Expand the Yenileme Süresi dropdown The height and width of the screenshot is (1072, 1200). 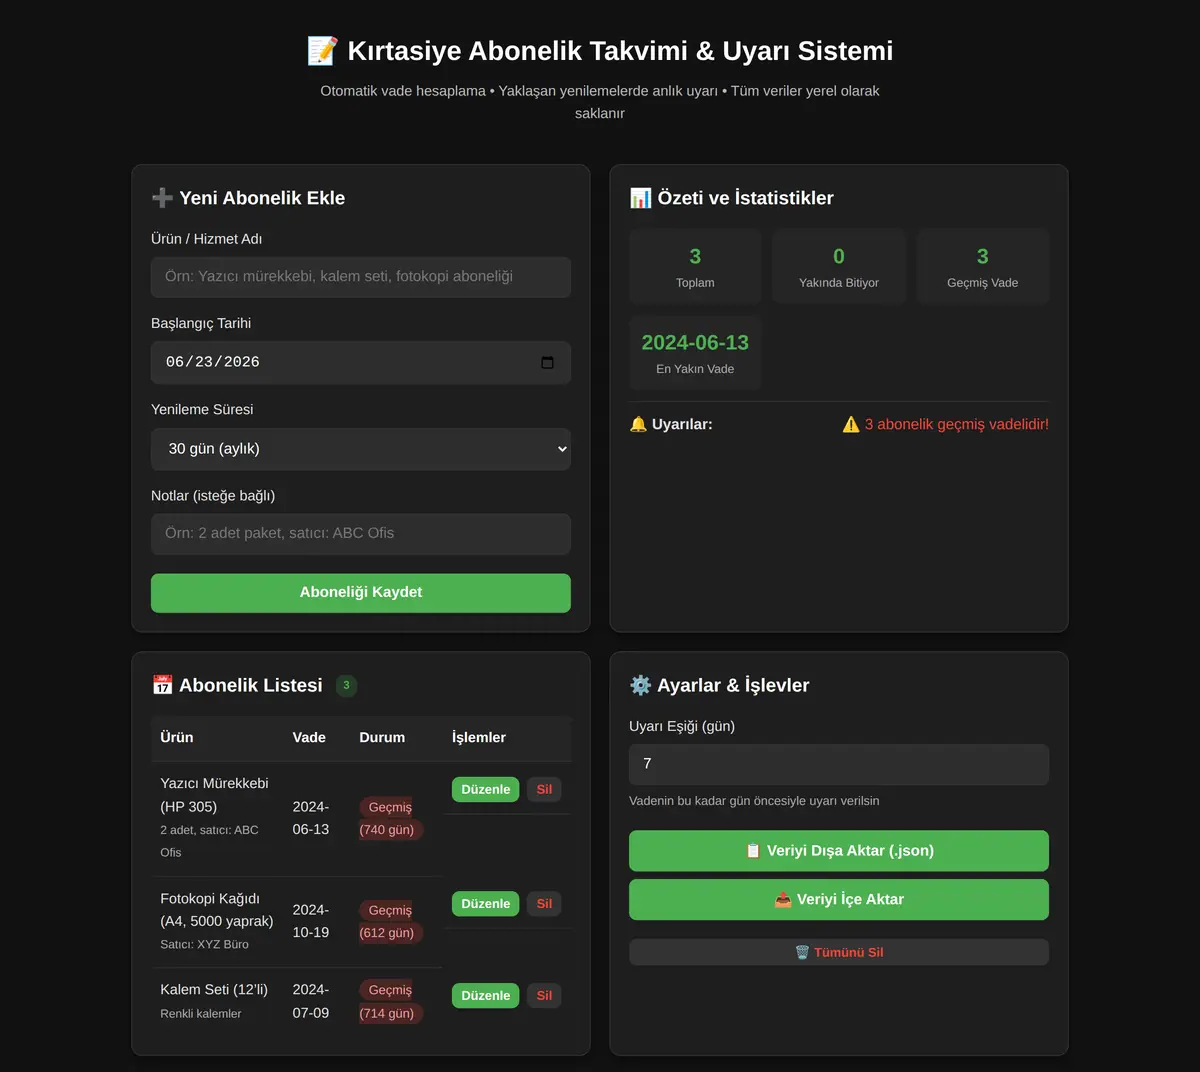(x=361, y=449)
